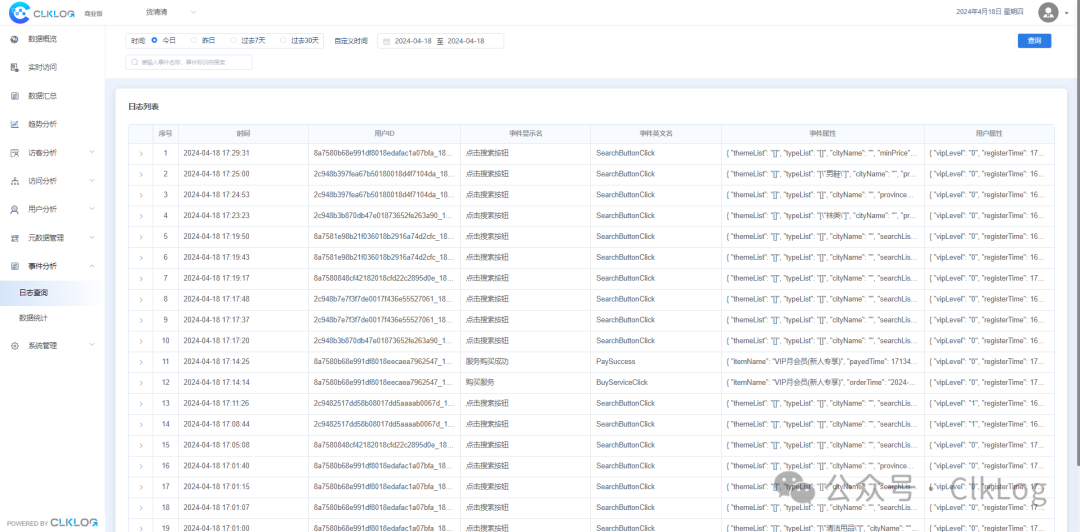Viewport: 1080px width, 532px height.
Task: Open the 实时访问 menu item
Action: (43, 68)
